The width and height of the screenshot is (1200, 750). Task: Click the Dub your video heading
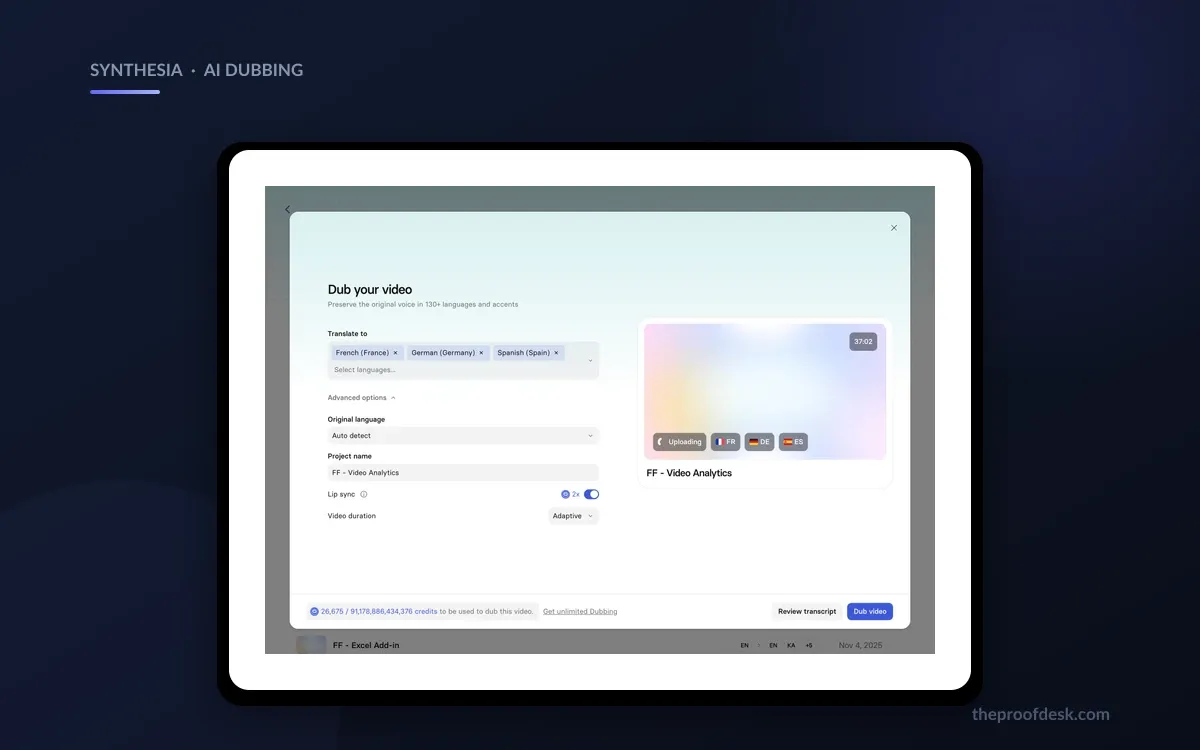[370, 290]
